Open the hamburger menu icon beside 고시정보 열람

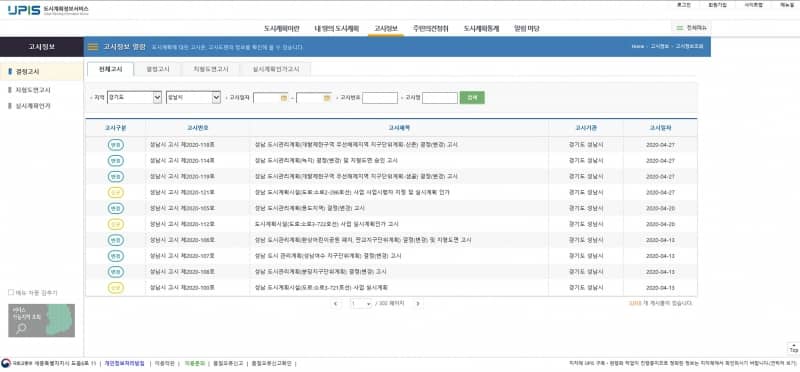pos(93,47)
